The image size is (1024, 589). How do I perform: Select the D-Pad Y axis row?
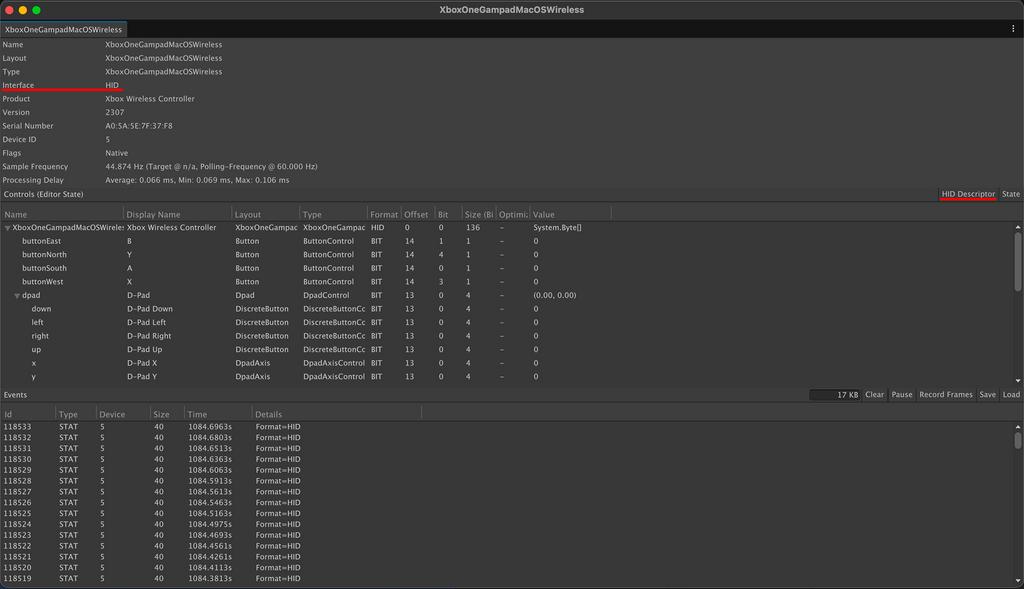pos(507,377)
